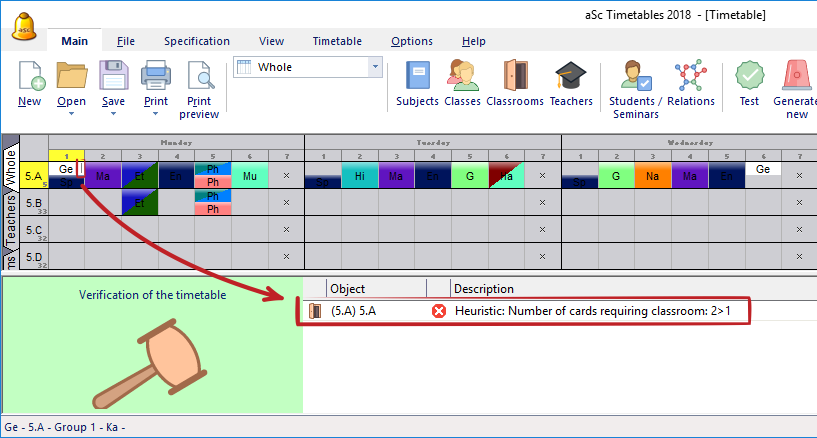Viewport: 817px width, 438px height.
Task: Open the Teachers graduation cap icon
Action: coord(571,77)
